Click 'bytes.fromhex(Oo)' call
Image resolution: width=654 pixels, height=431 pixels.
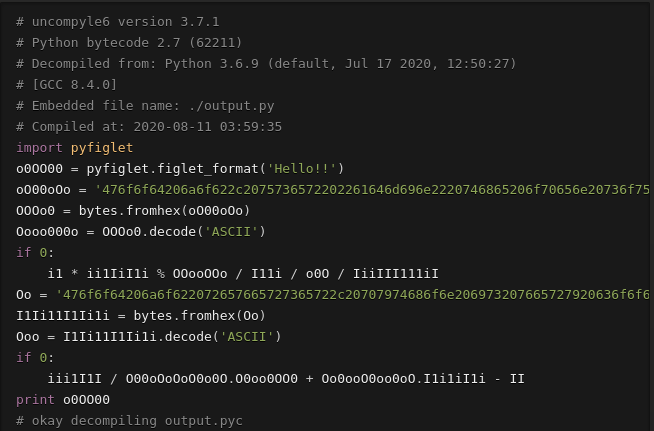pos(199,315)
